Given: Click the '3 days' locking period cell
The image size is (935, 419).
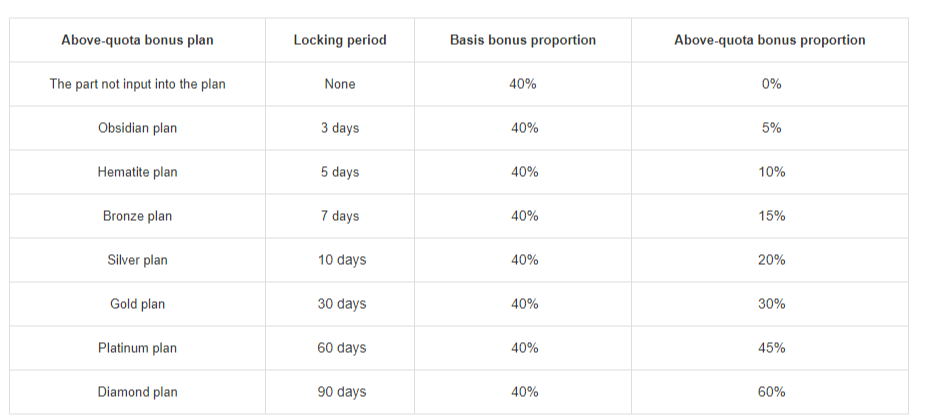Looking at the screenshot, I should pyautogui.click(x=340, y=128).
